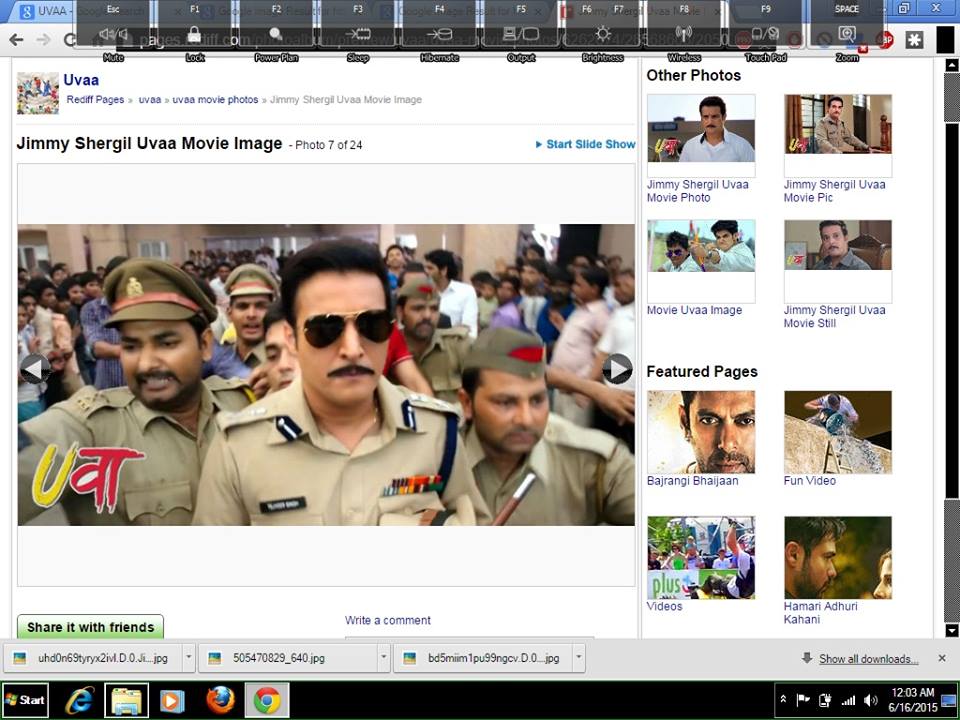Image resolution: width=960 pixels, height=720 pixels.
Task: Open Firefox from the taskbar
Action: coord(220,700)
